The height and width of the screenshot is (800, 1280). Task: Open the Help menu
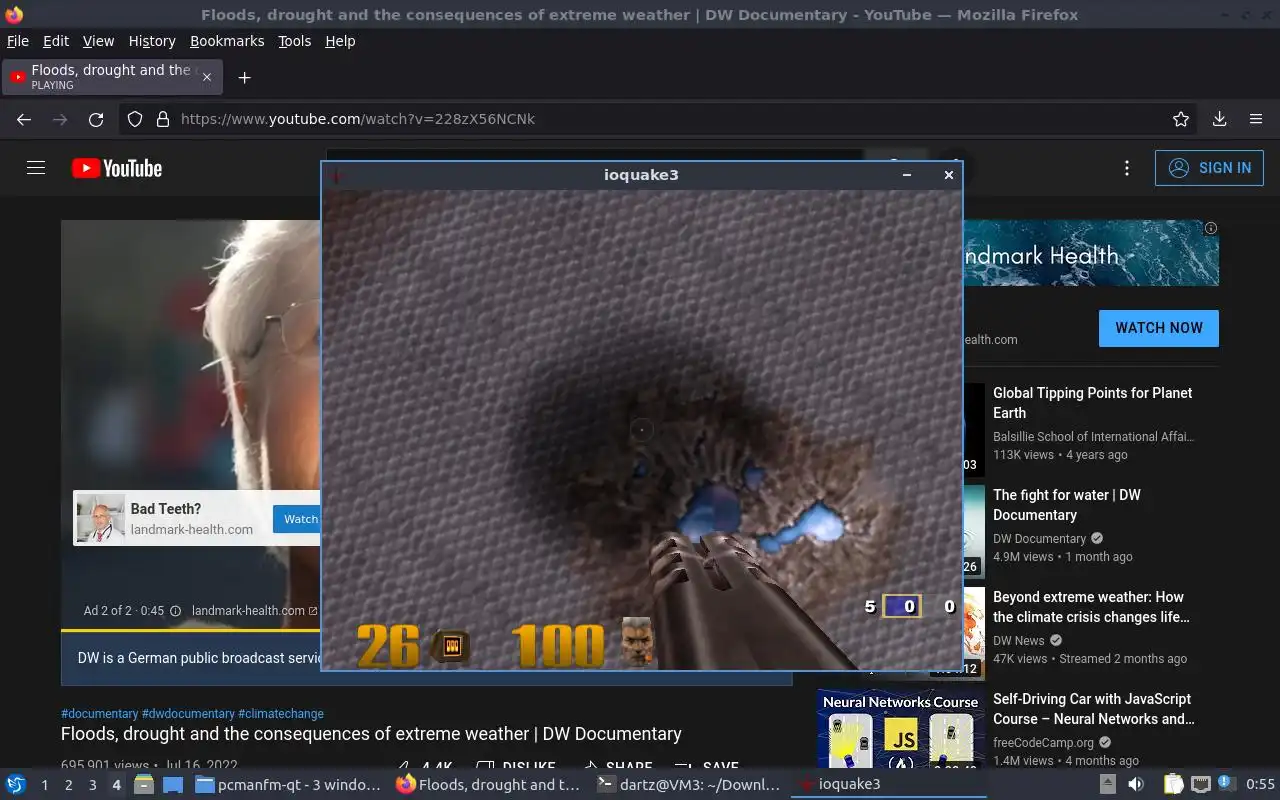[340, 41]
